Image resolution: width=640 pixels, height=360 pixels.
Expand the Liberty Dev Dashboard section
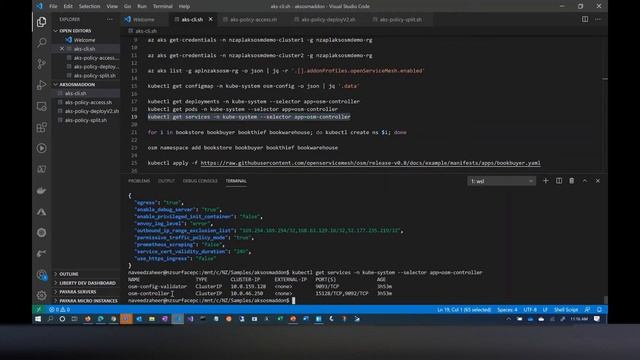pyautogui.click(x=87, y=283)
